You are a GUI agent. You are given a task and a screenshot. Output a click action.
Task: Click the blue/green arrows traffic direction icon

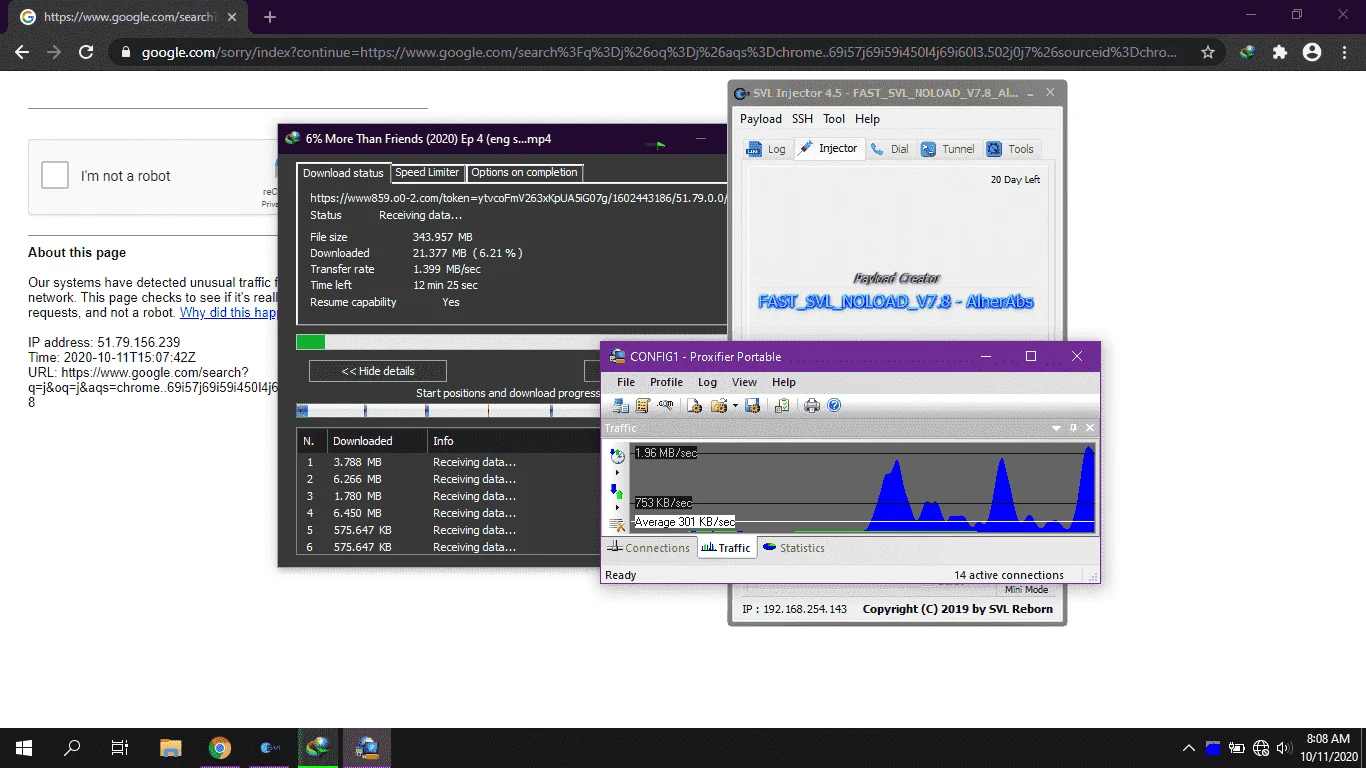click(617, 491)
